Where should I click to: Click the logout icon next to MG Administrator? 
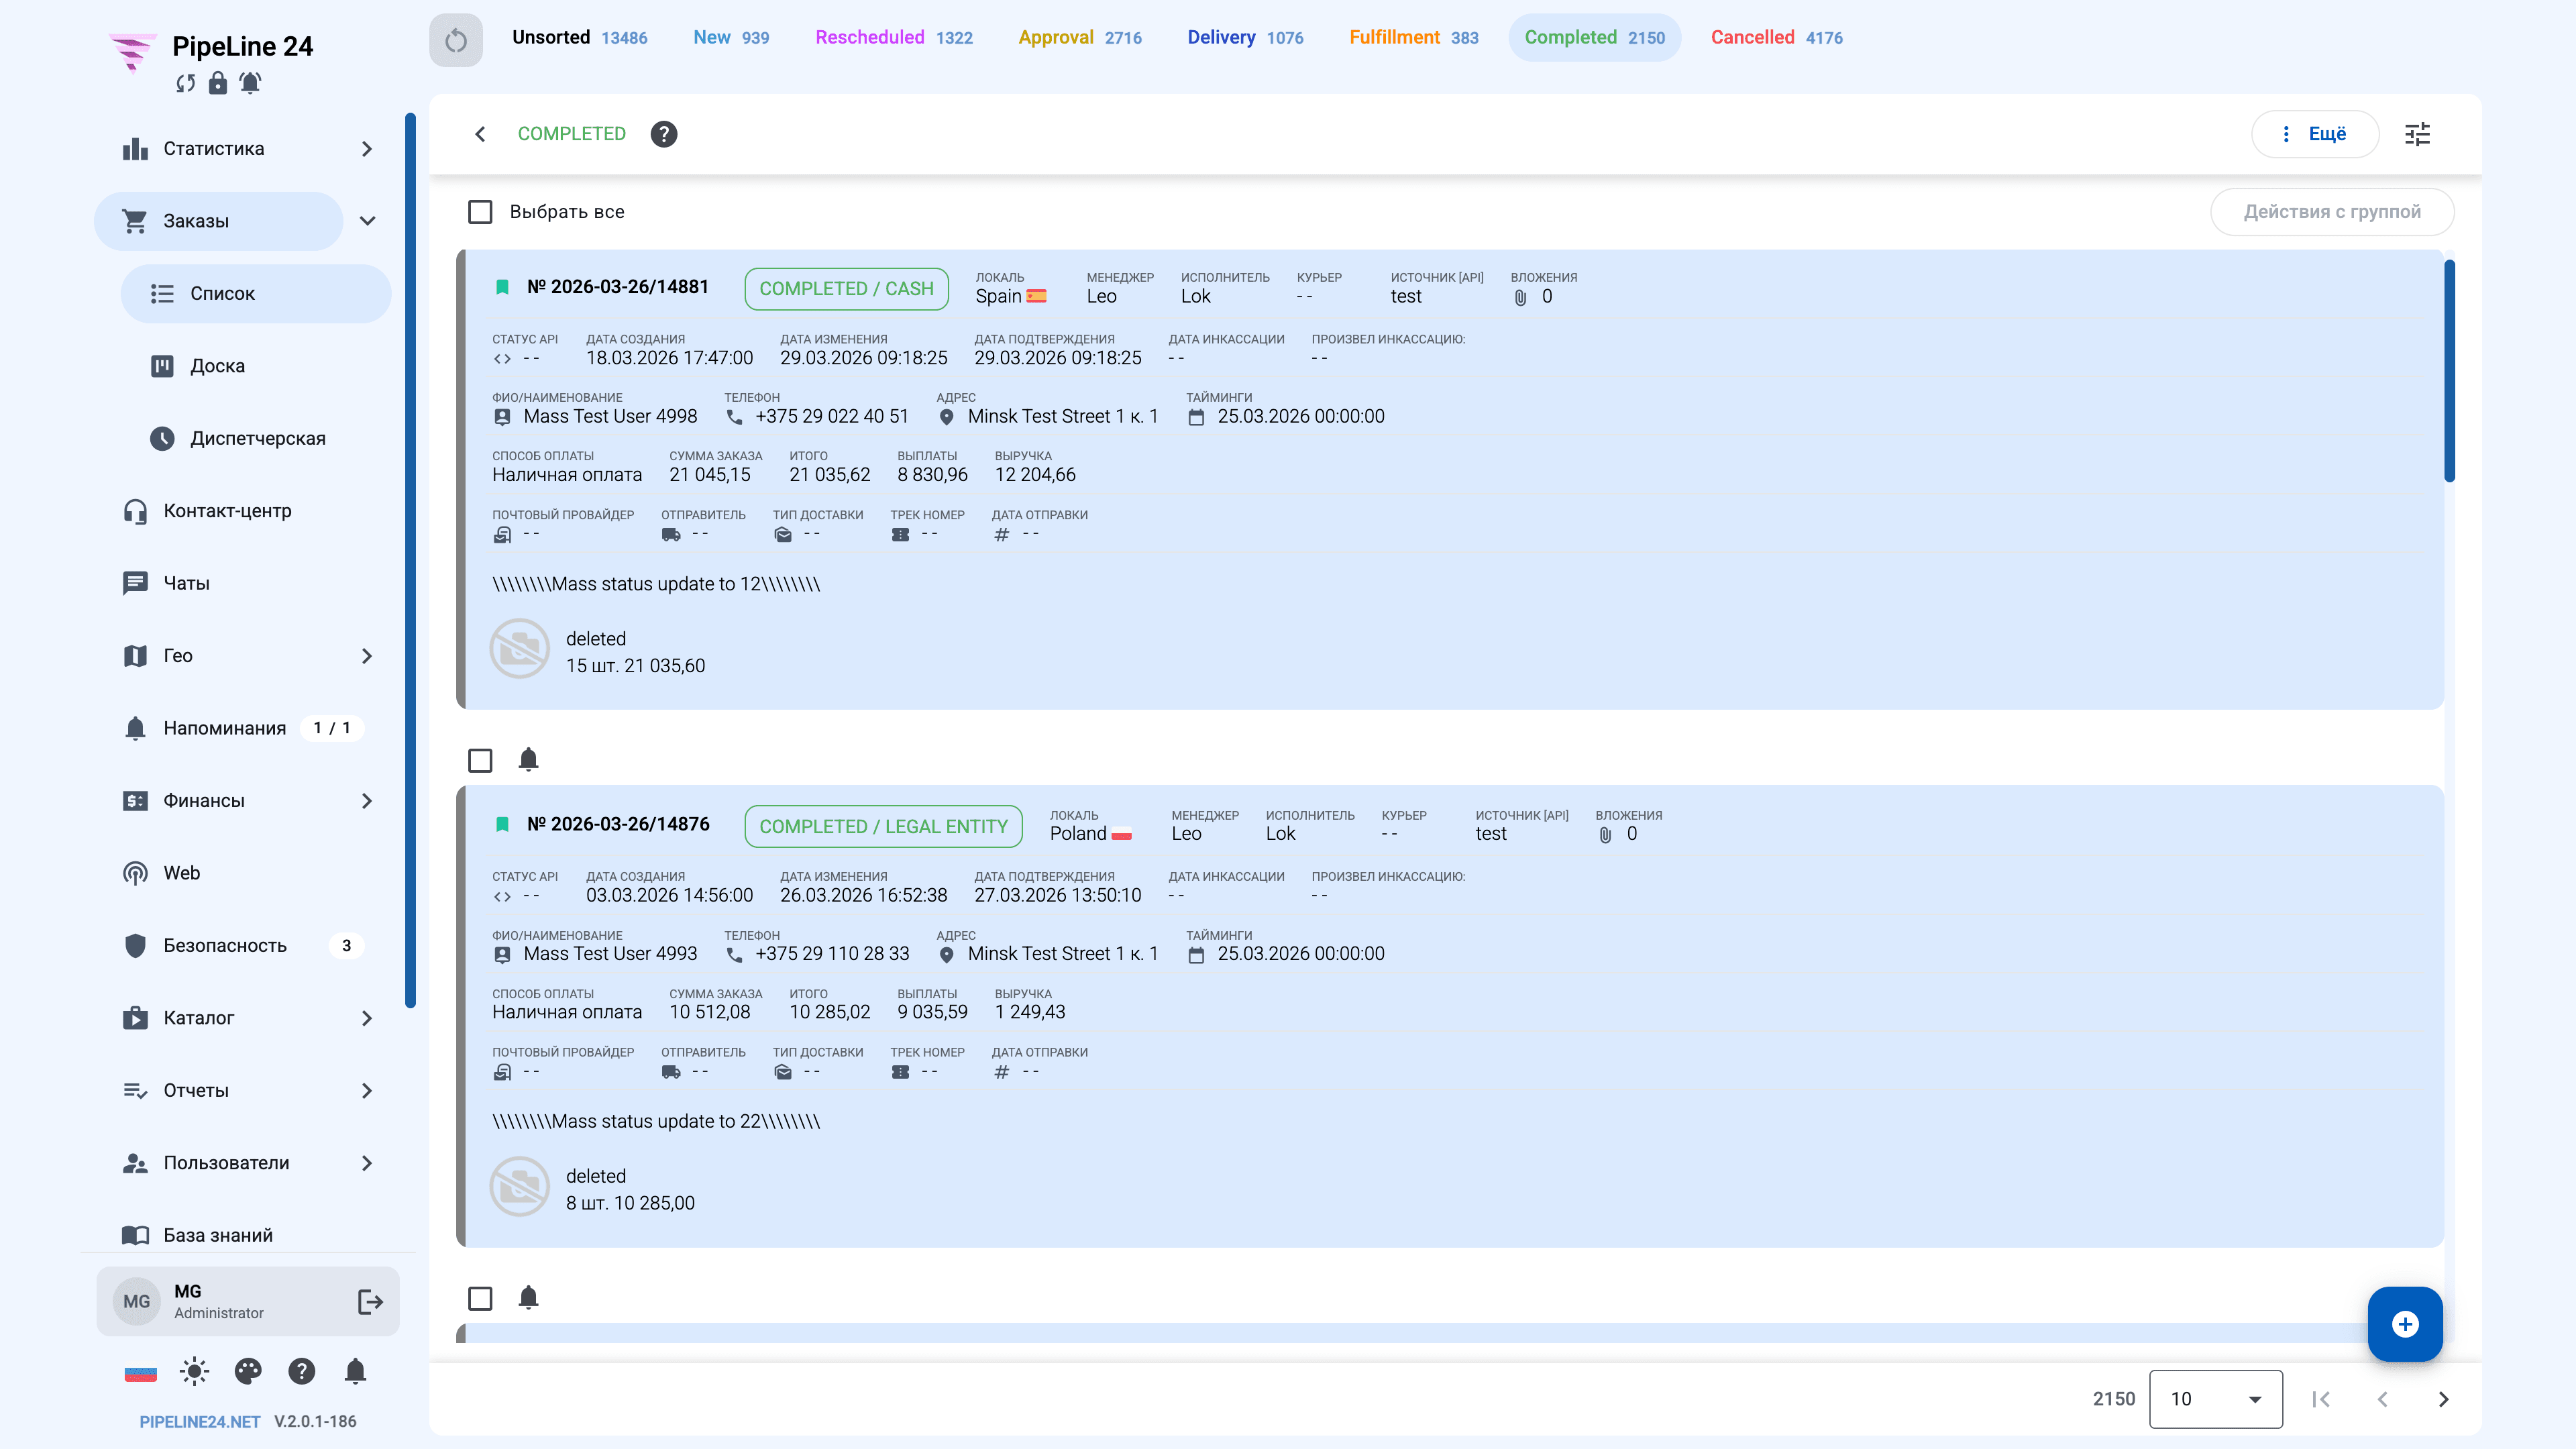(x=370, y=1301)
